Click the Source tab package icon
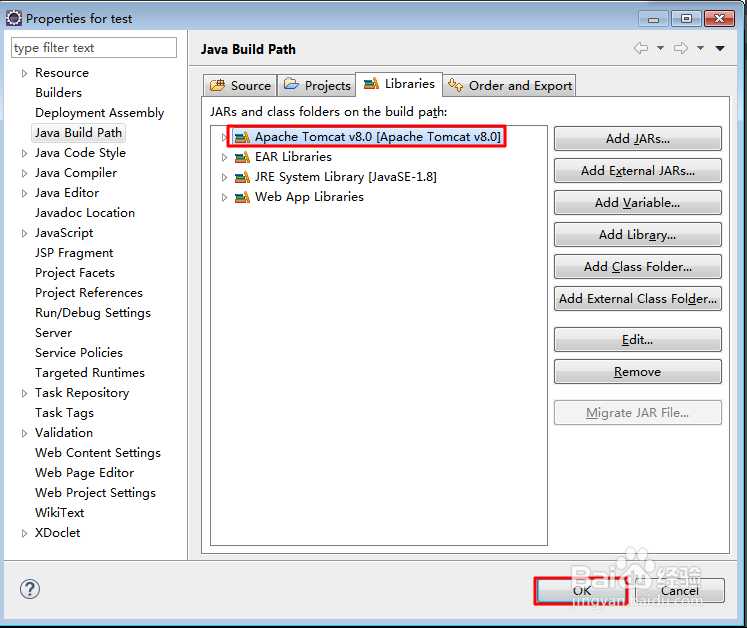Screen dimensions: 747x628 pos(217,85)
